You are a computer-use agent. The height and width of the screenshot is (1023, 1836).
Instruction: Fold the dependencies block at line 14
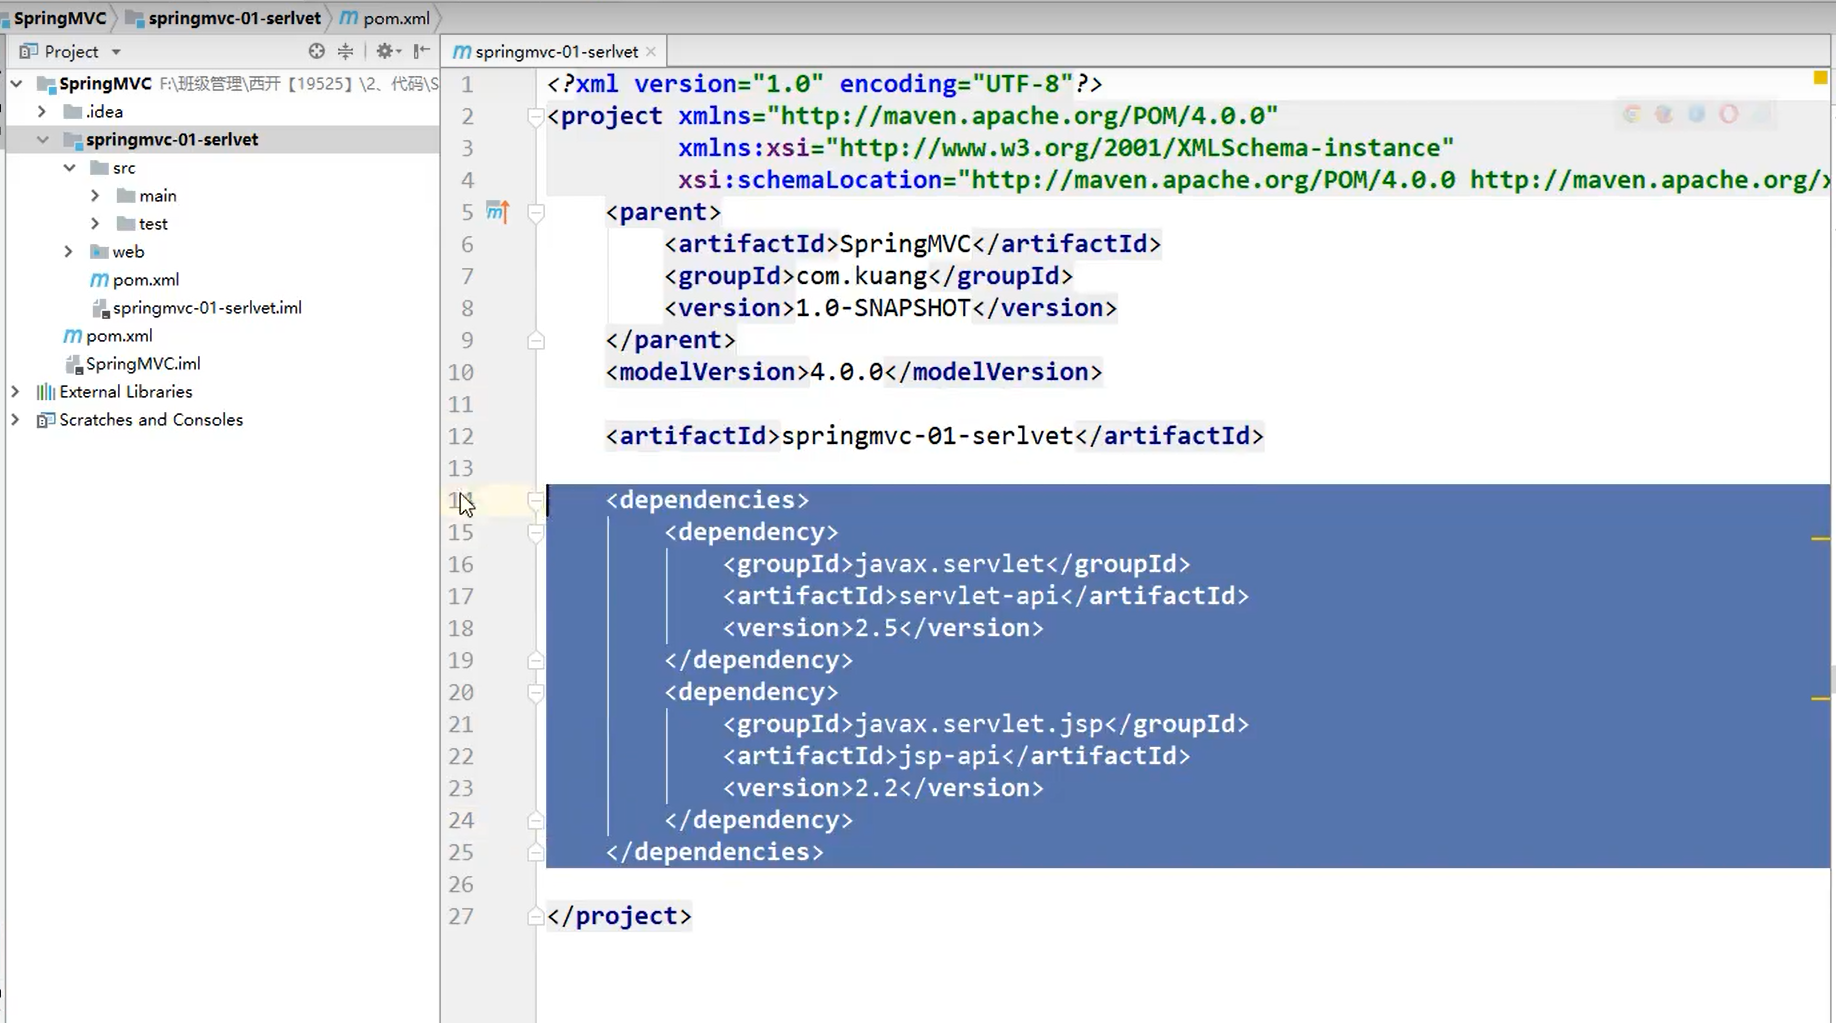pos(536,500)
